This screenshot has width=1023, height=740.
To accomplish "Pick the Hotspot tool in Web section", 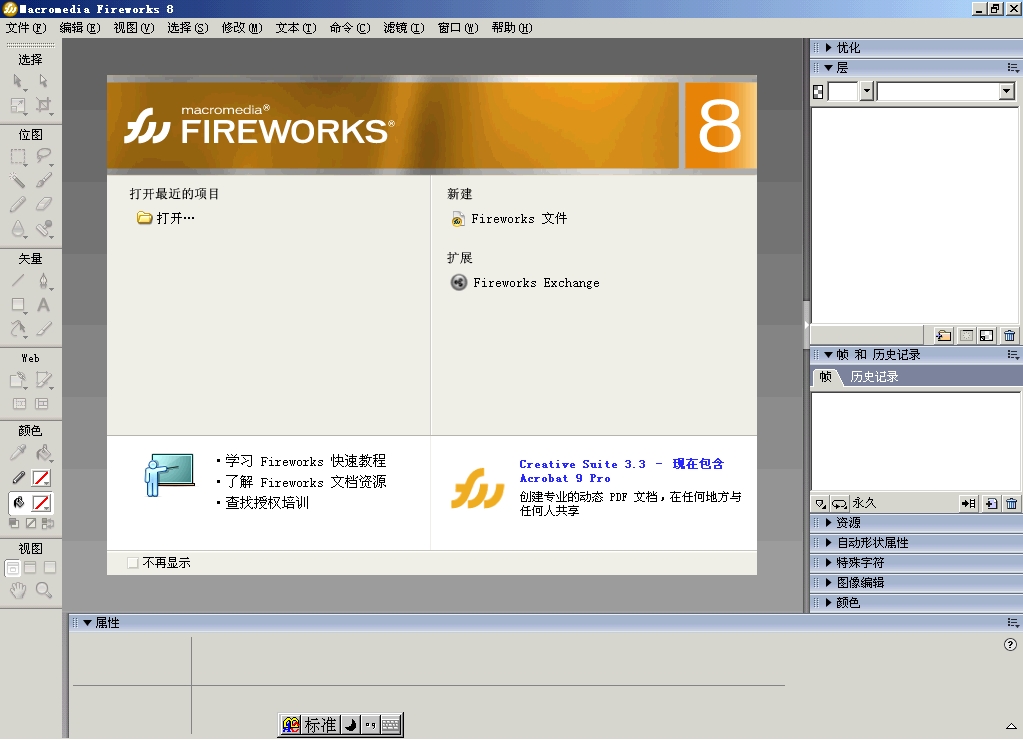I will (18, 380).
